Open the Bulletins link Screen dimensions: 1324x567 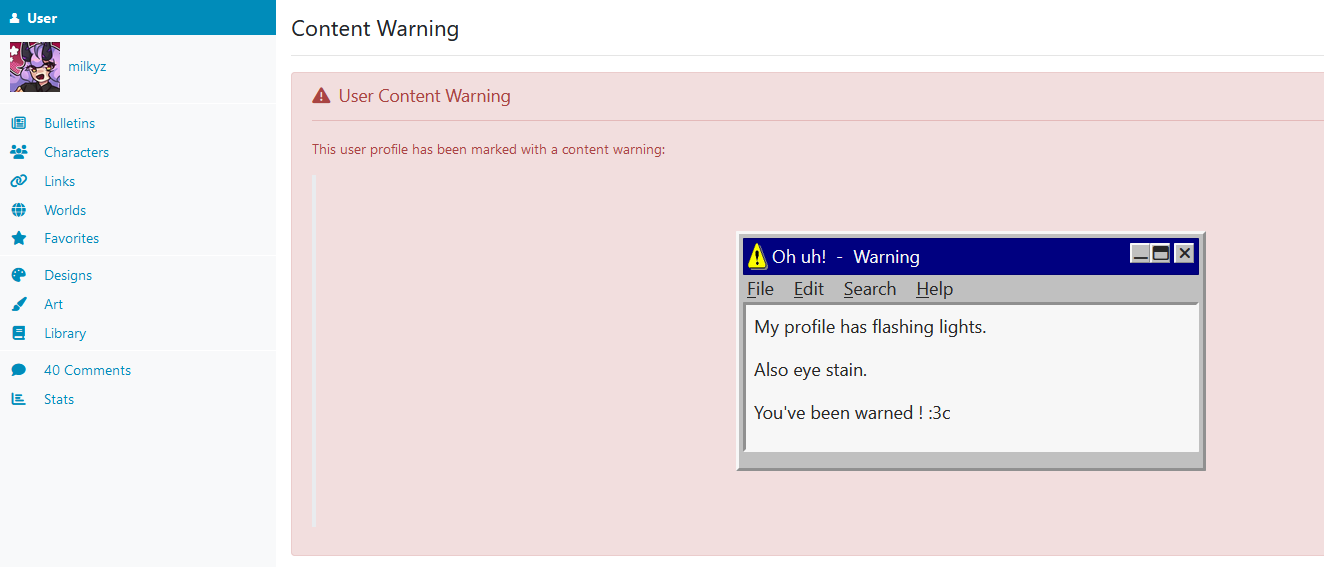coord(69,123)
